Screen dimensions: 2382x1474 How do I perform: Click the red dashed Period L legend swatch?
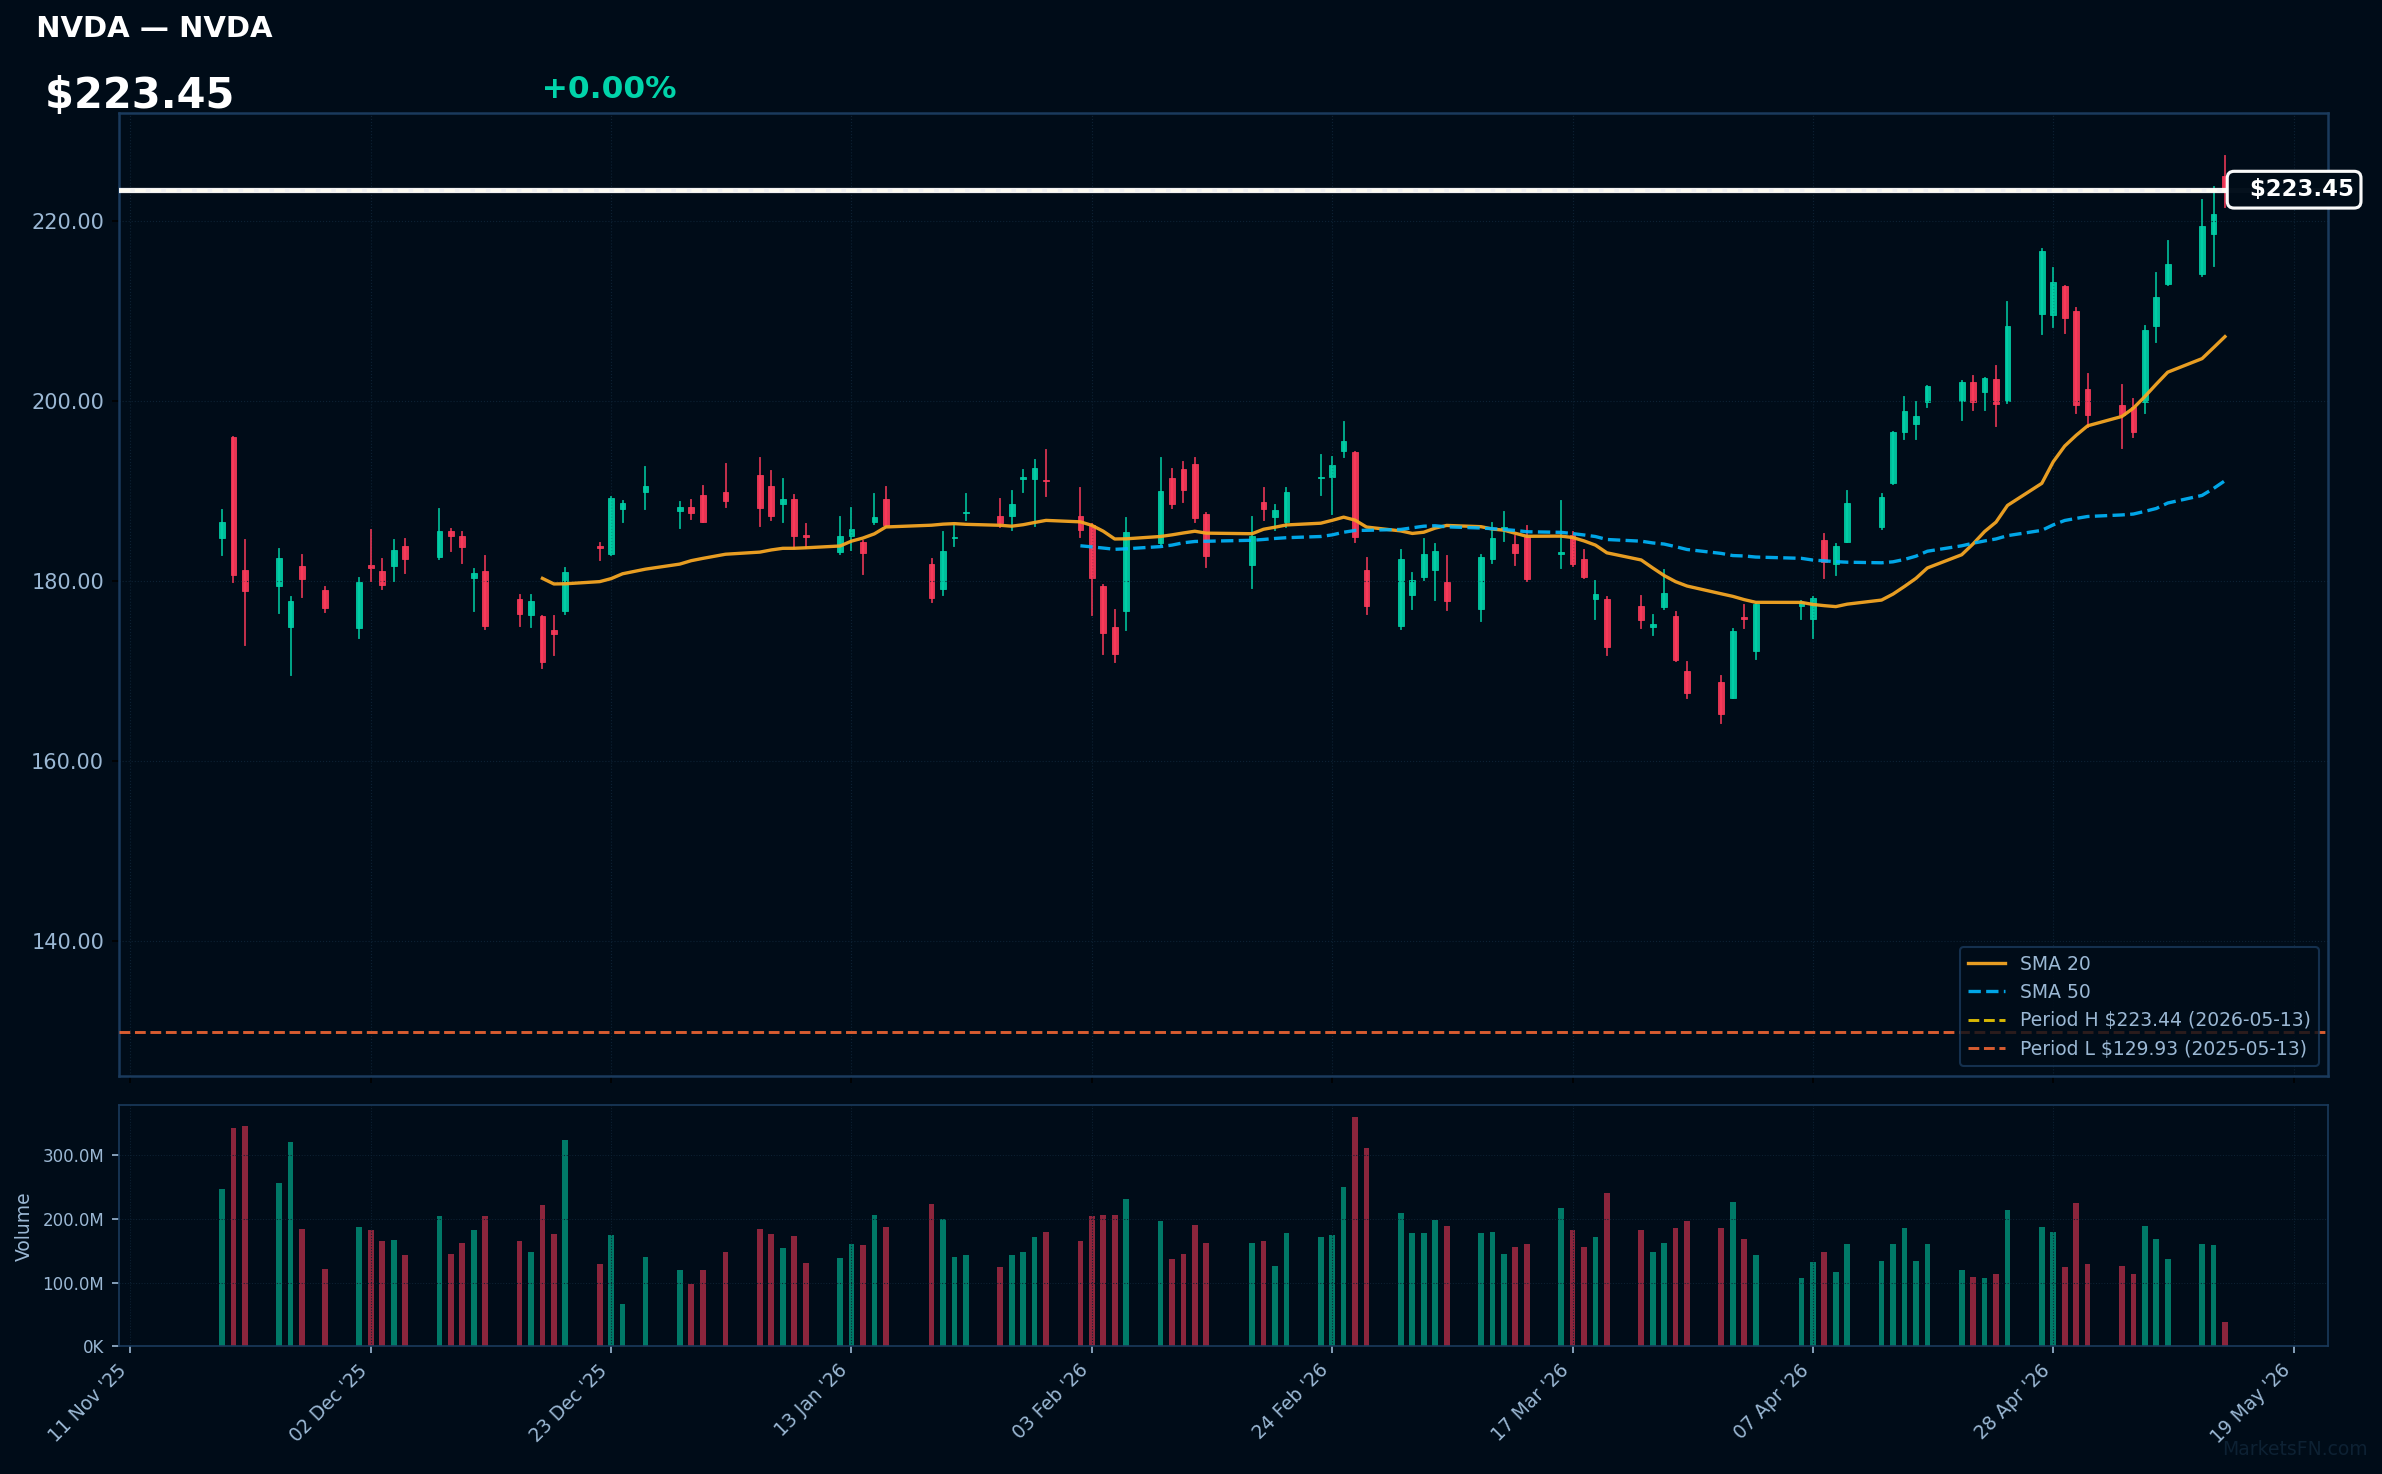click(1986, 1048)
